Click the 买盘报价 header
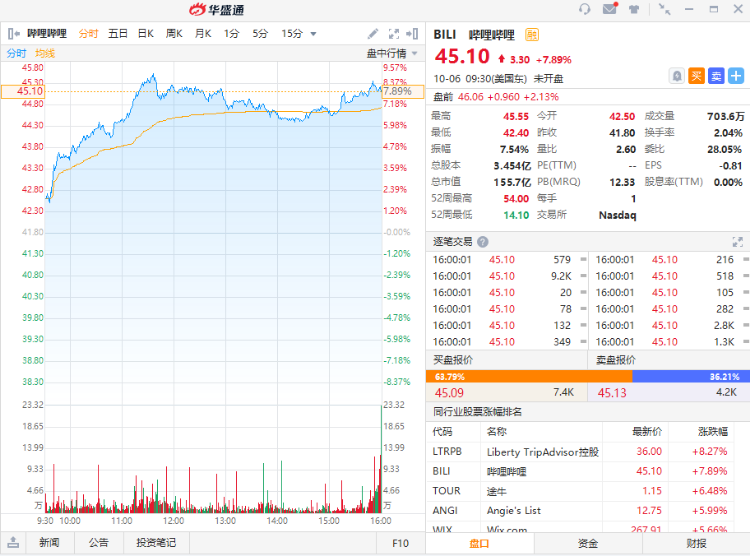 tap(453, 360)
